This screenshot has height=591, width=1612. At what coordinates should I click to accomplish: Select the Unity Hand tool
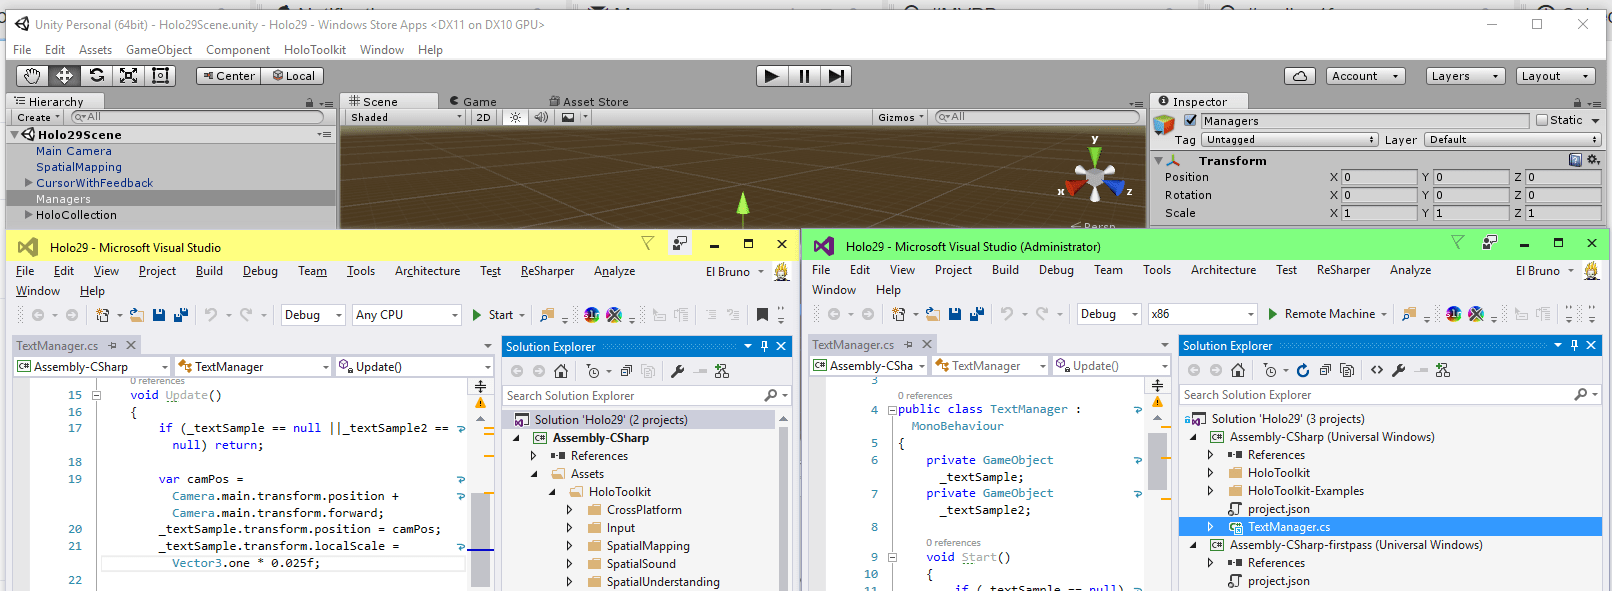point(32,76)
